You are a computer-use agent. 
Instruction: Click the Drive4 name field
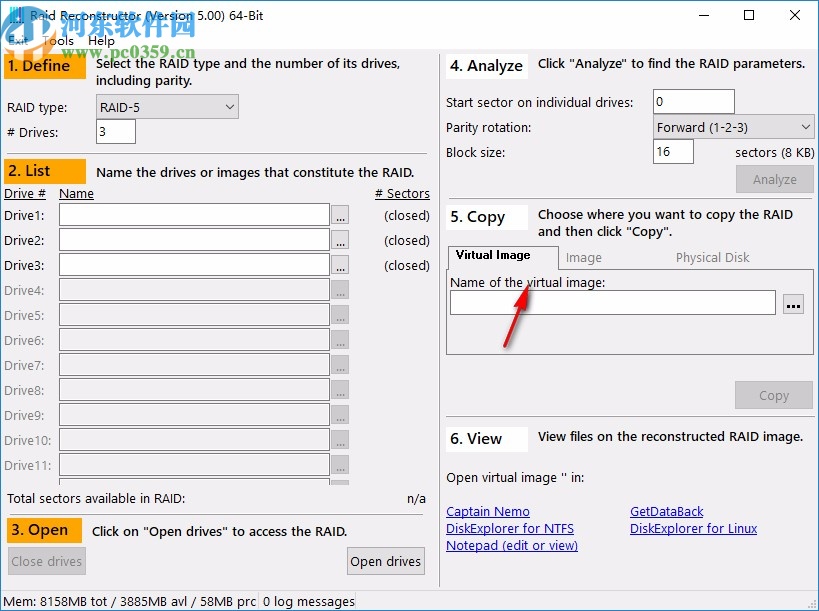pyautogui.click(x=194, y=290)
